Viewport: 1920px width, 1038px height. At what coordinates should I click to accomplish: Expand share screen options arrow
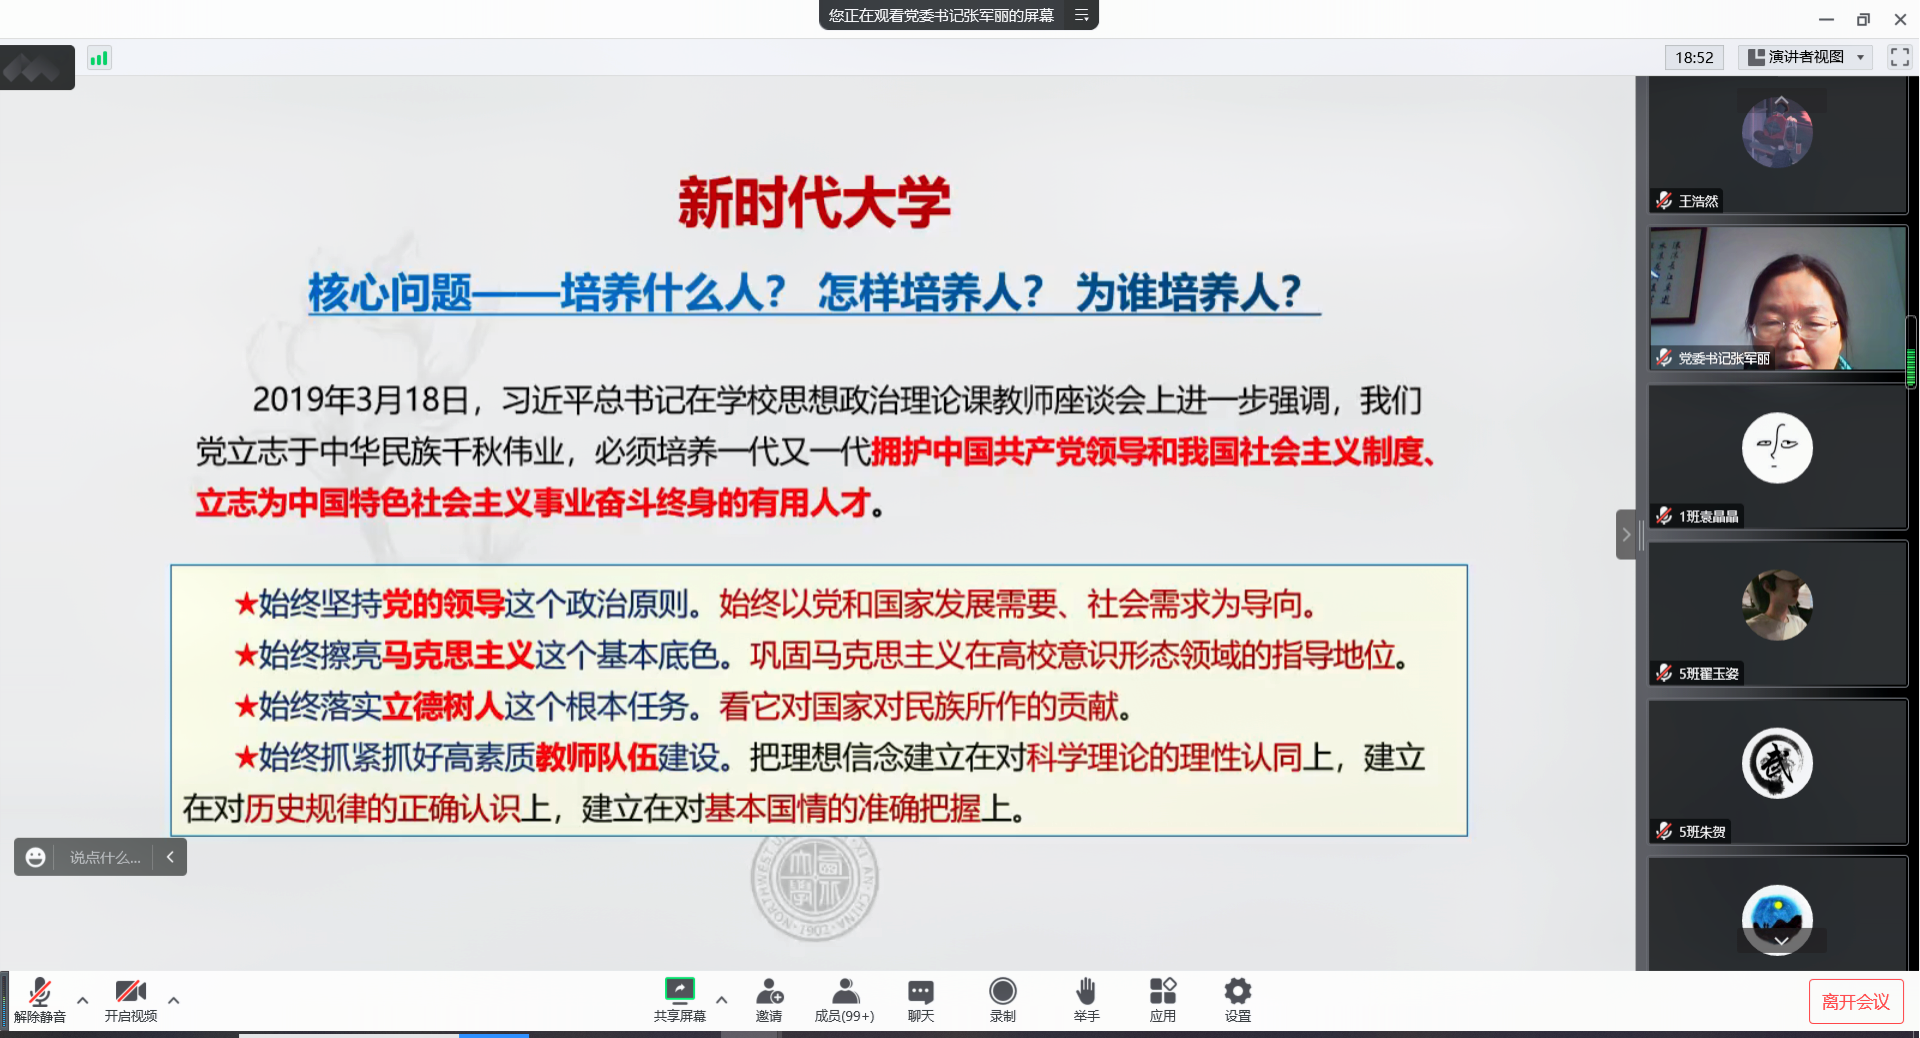coord(722,999)
